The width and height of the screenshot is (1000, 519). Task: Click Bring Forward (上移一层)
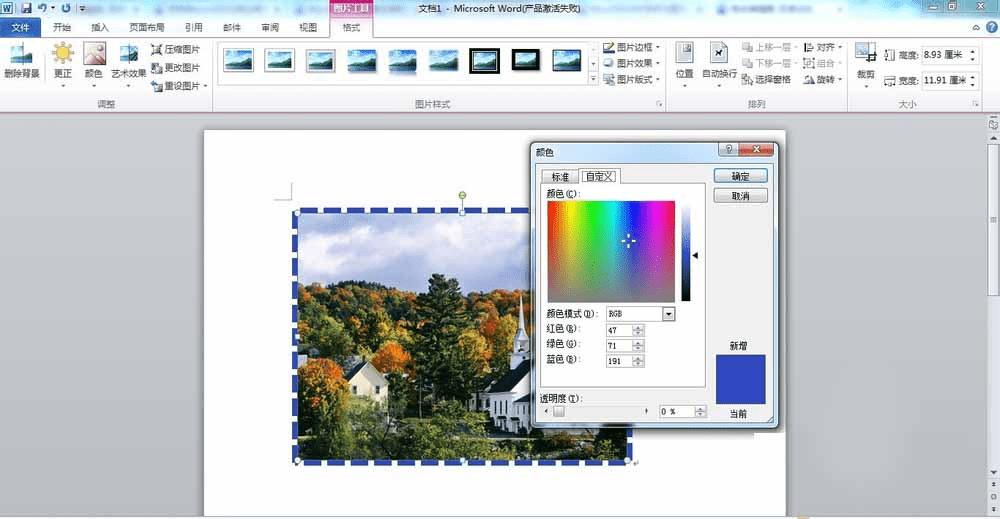click(x=769, y=47)
